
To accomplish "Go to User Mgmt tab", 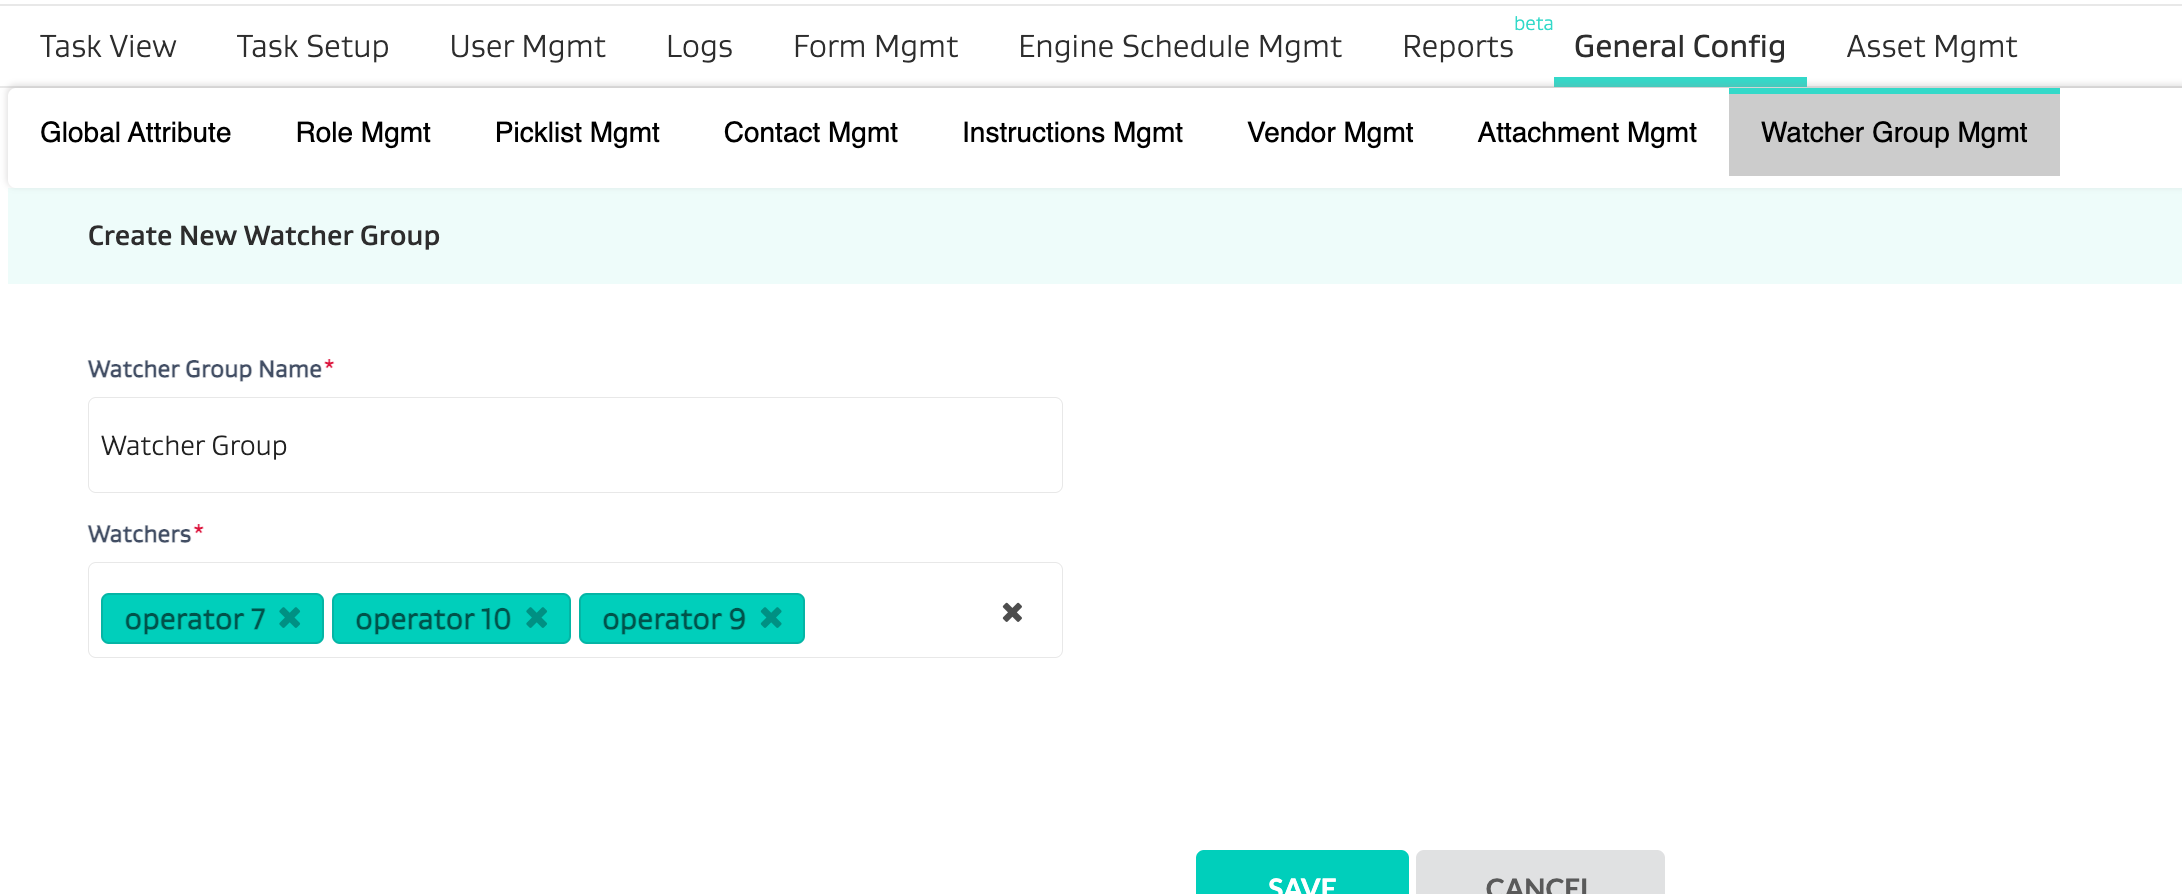I will point(527,46).
